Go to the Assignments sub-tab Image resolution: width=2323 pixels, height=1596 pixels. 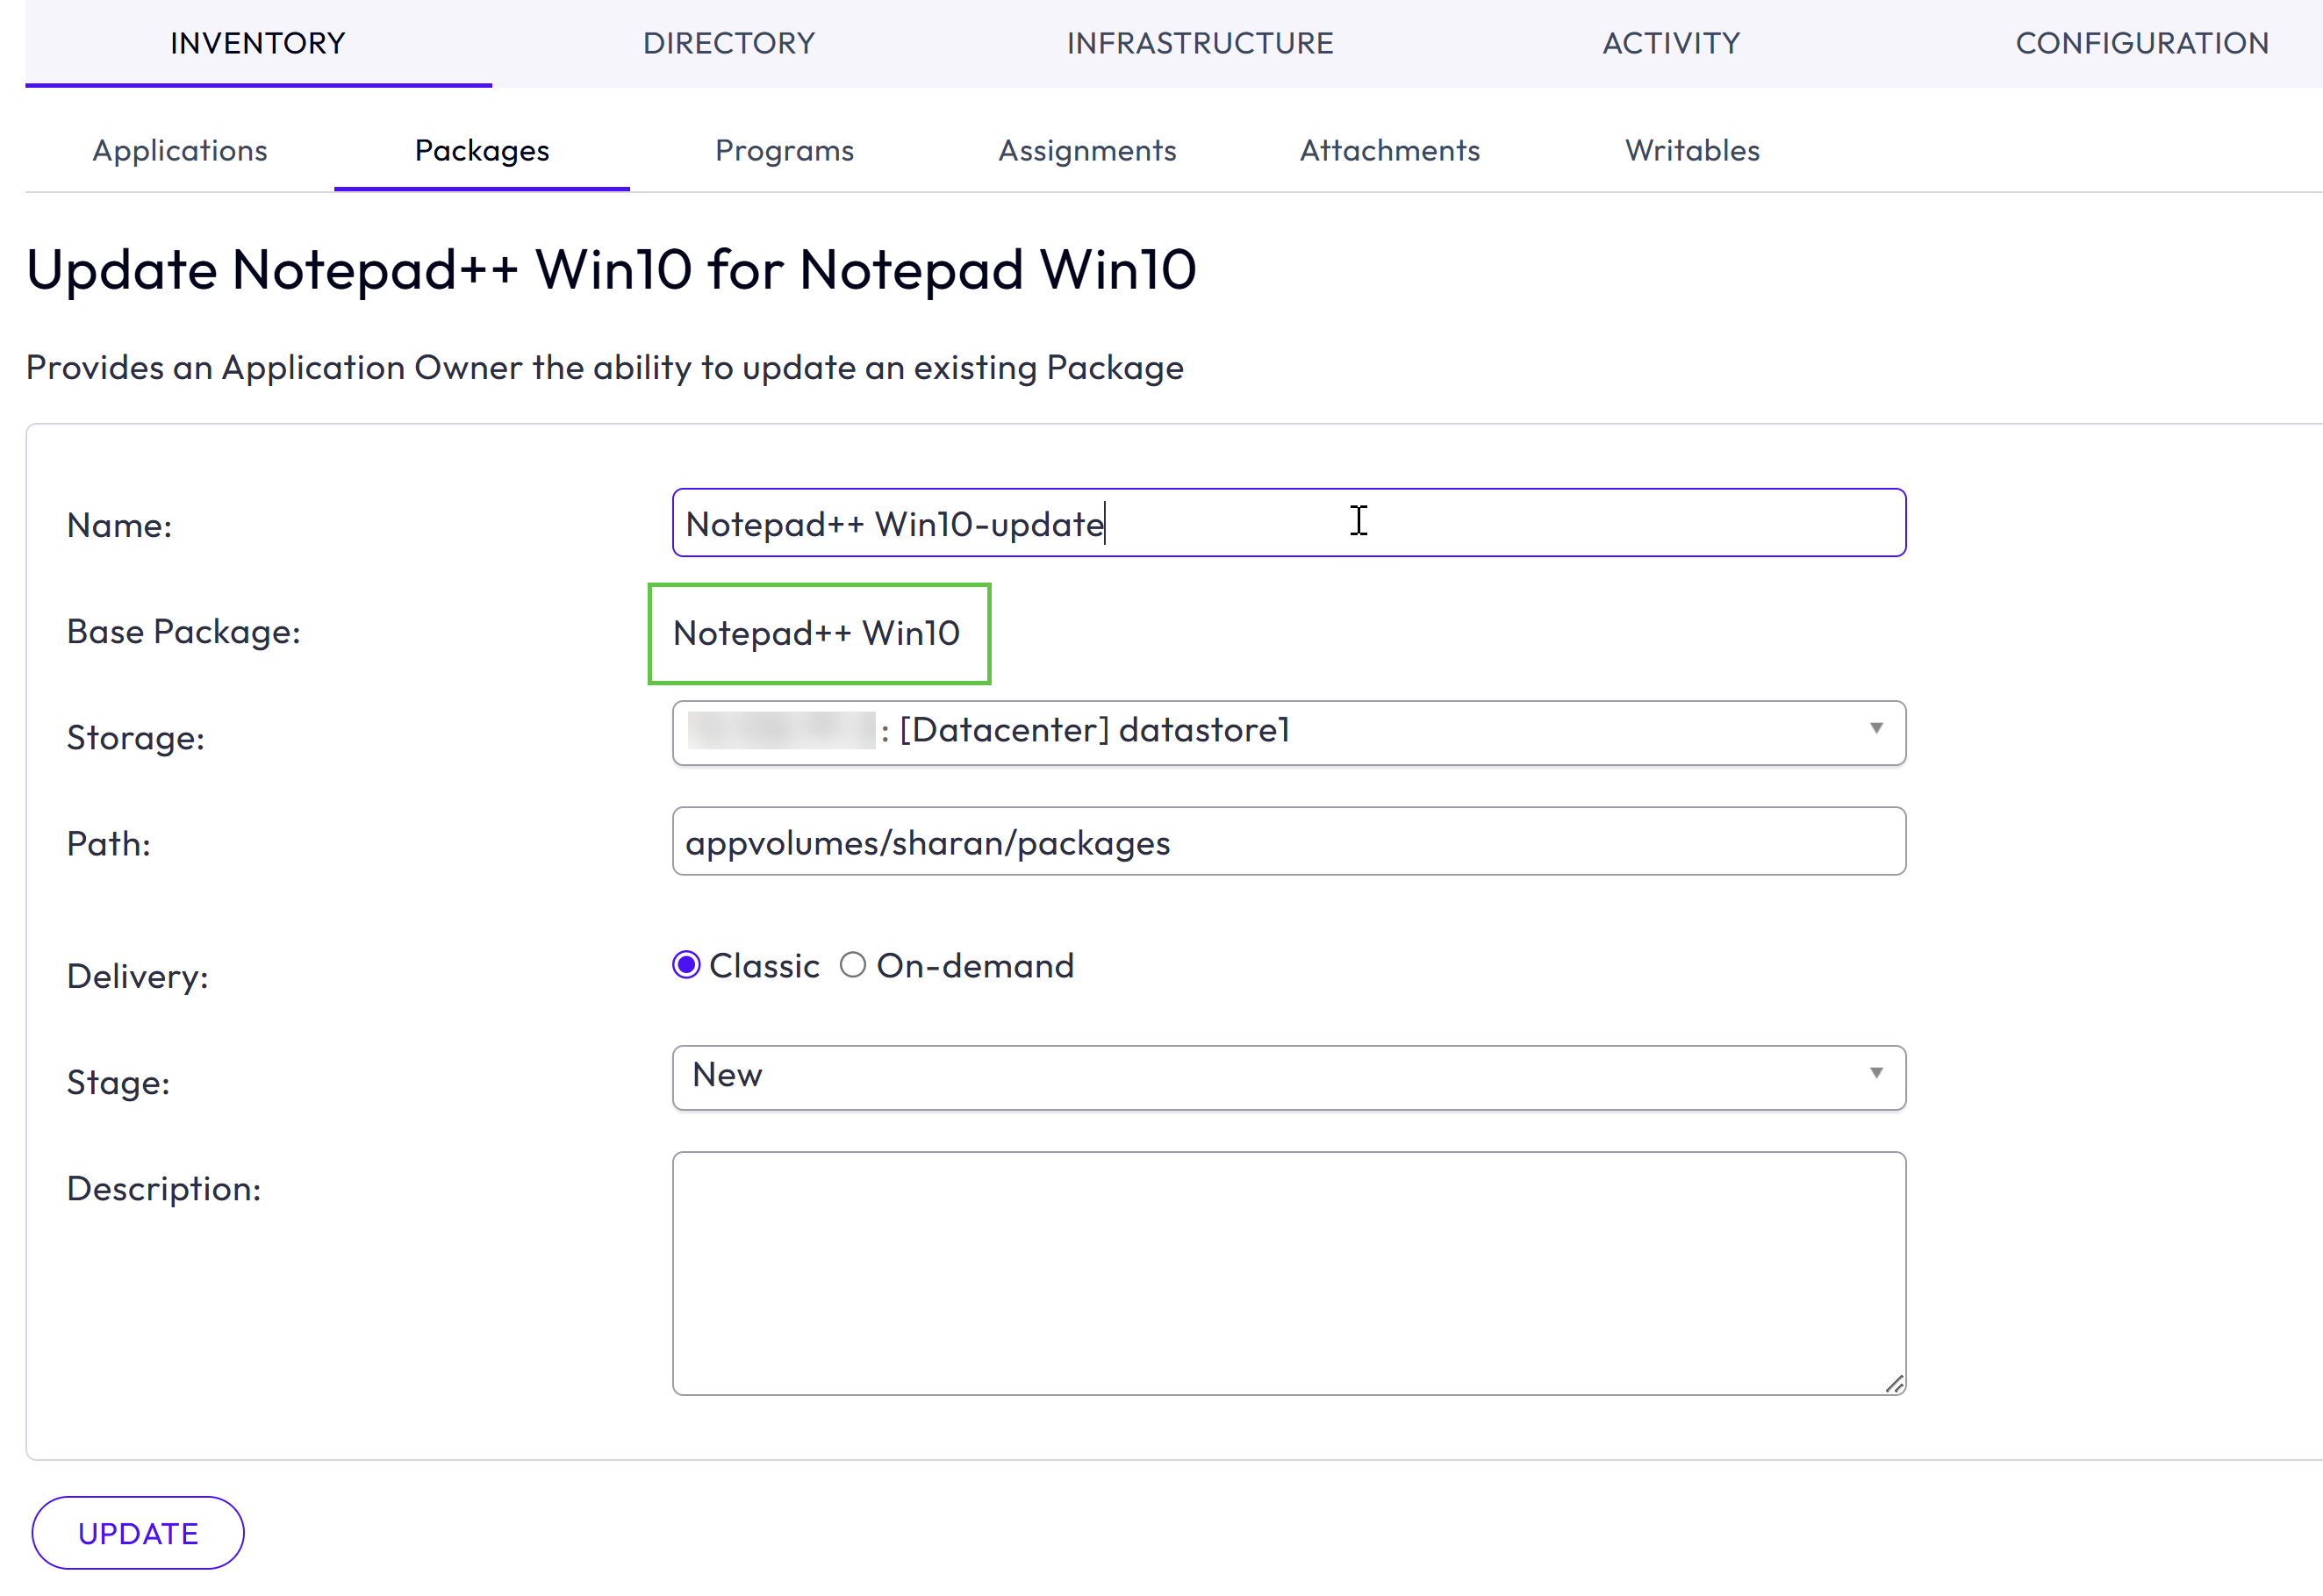pyautogui.click(x=1087, y=150)
